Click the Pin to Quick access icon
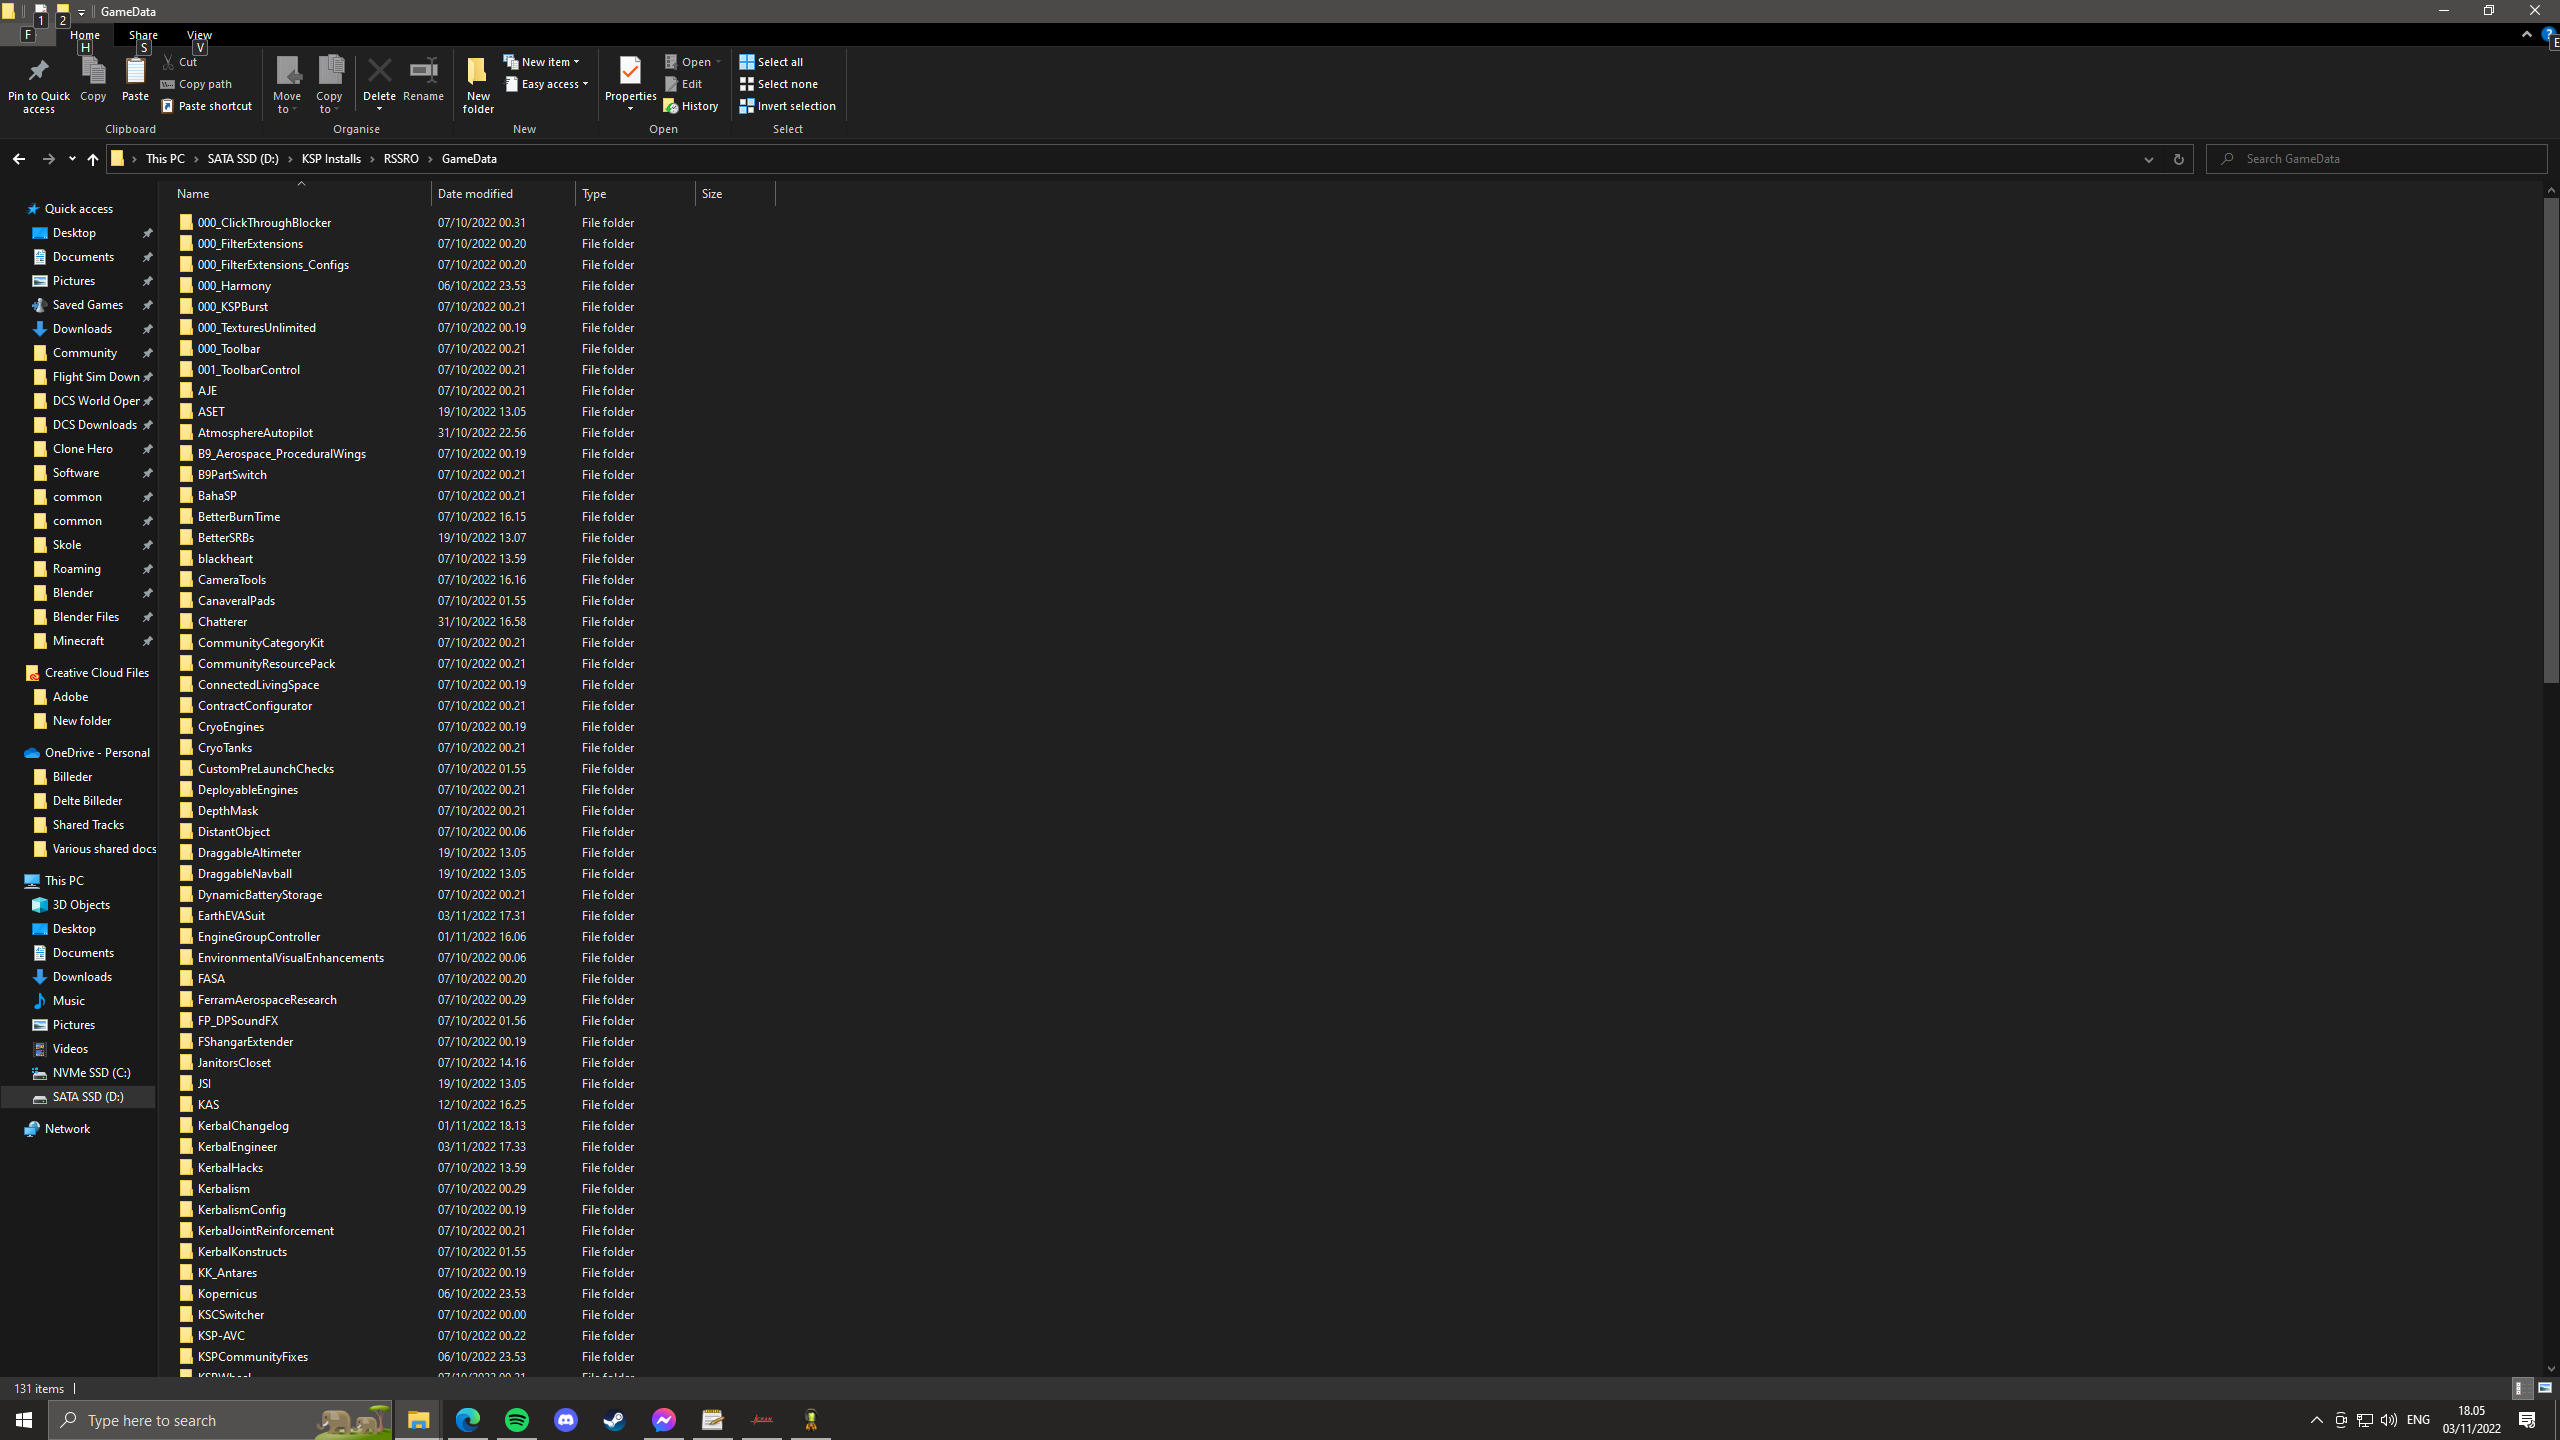The height and width of the screenshot is (1440, 2560). [38, 72]
